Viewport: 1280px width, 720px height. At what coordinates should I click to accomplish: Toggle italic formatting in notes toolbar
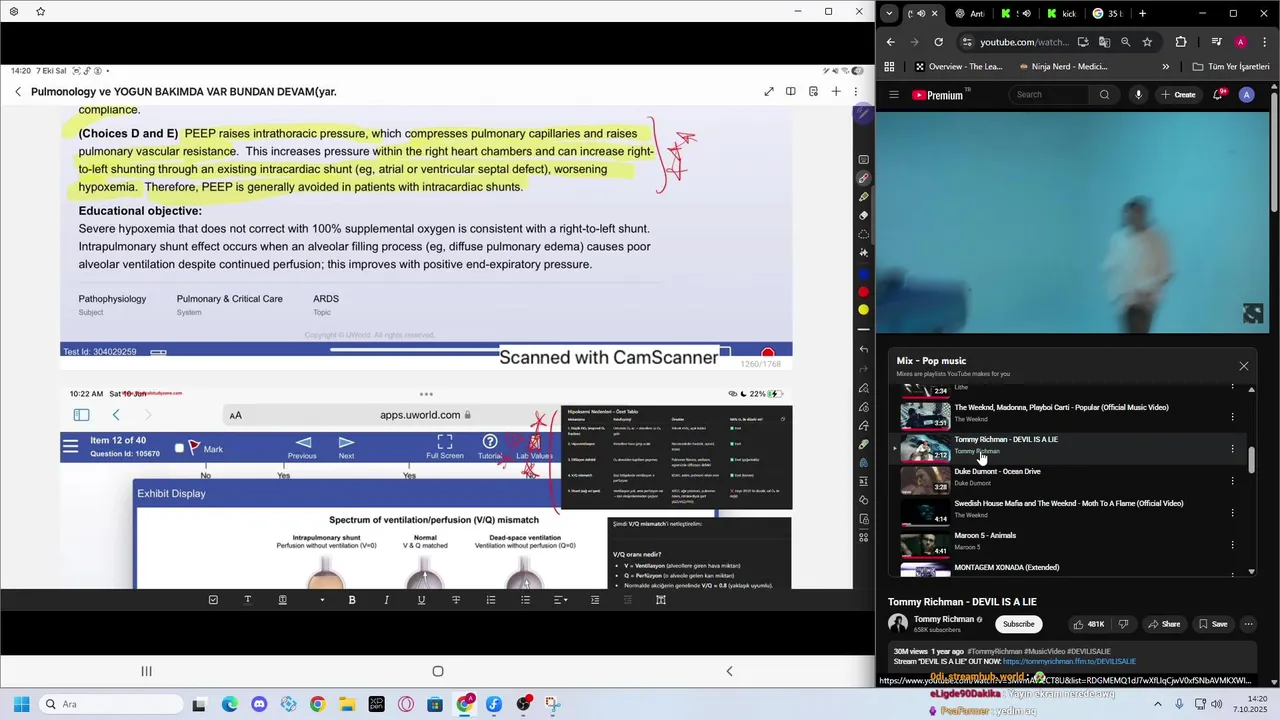[x=386, y=600]
